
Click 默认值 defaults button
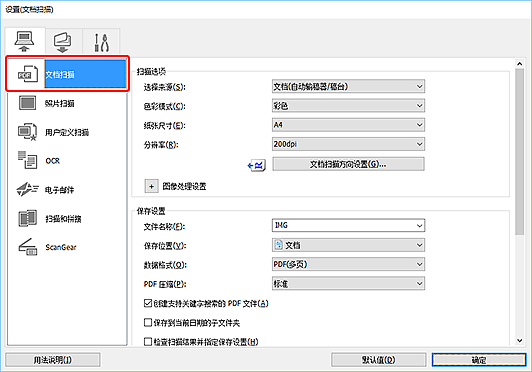pos(378,360)
